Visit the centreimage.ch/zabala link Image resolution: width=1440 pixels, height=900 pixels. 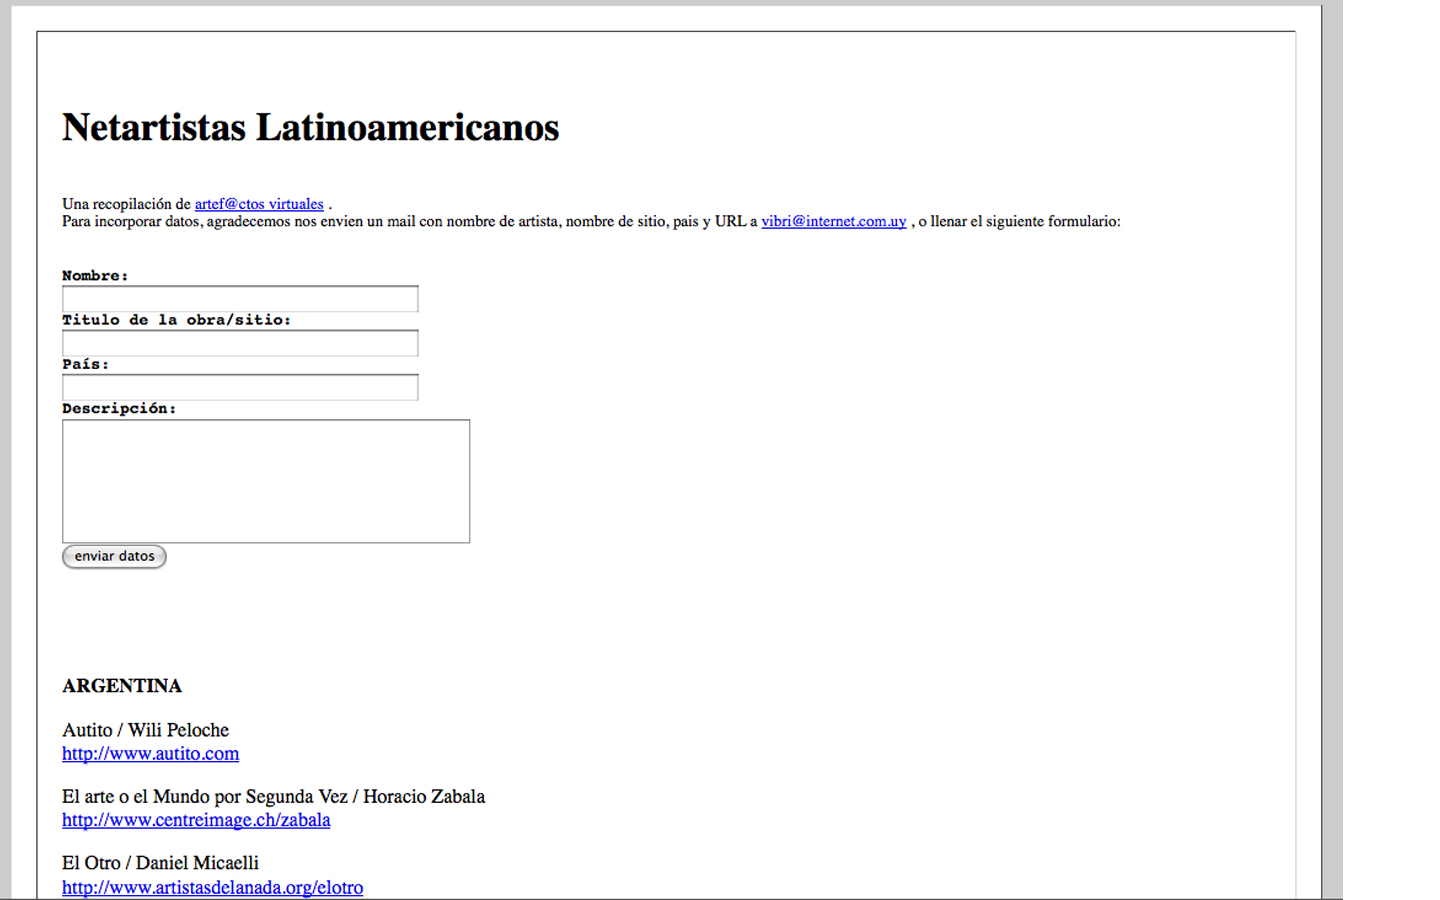[196, 820]
